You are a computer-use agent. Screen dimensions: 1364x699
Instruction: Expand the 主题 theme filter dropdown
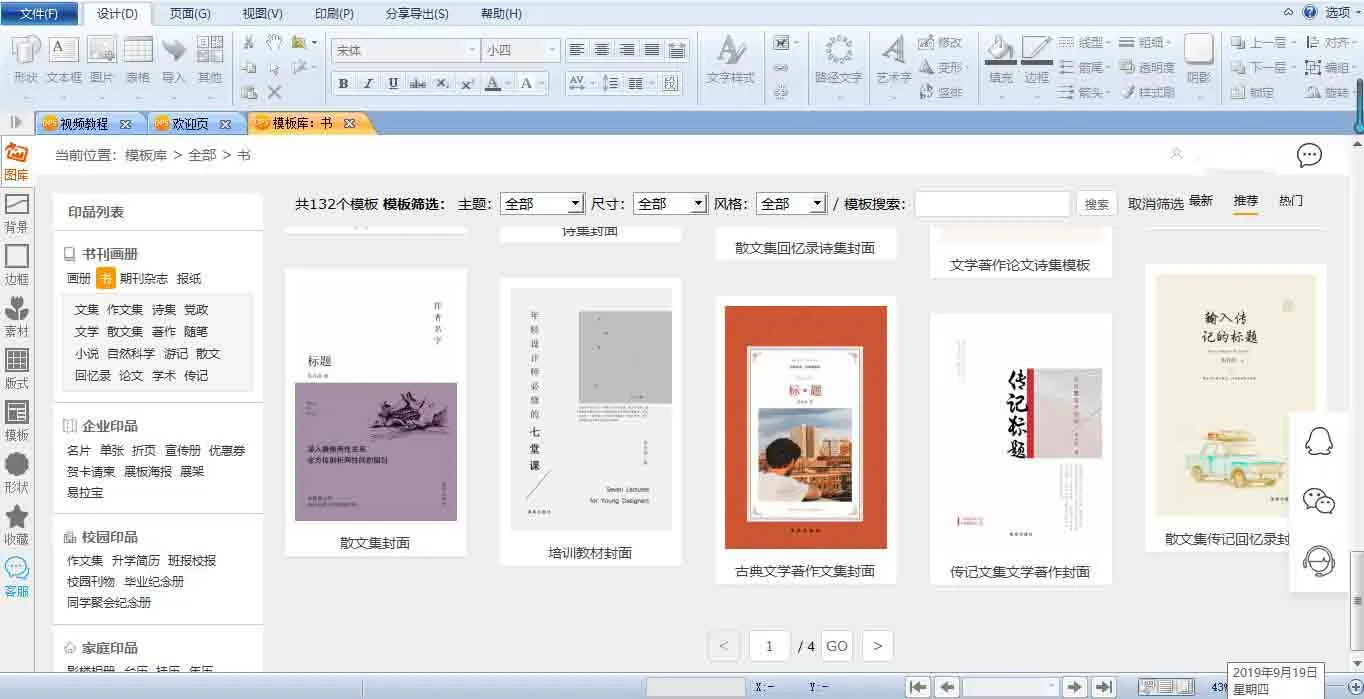[541, 204]
